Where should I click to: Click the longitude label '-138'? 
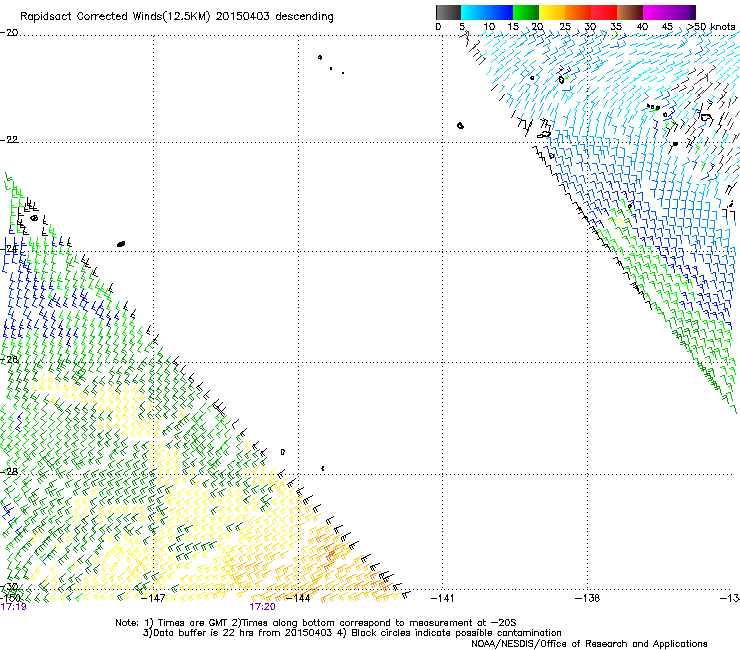[588, 598]
